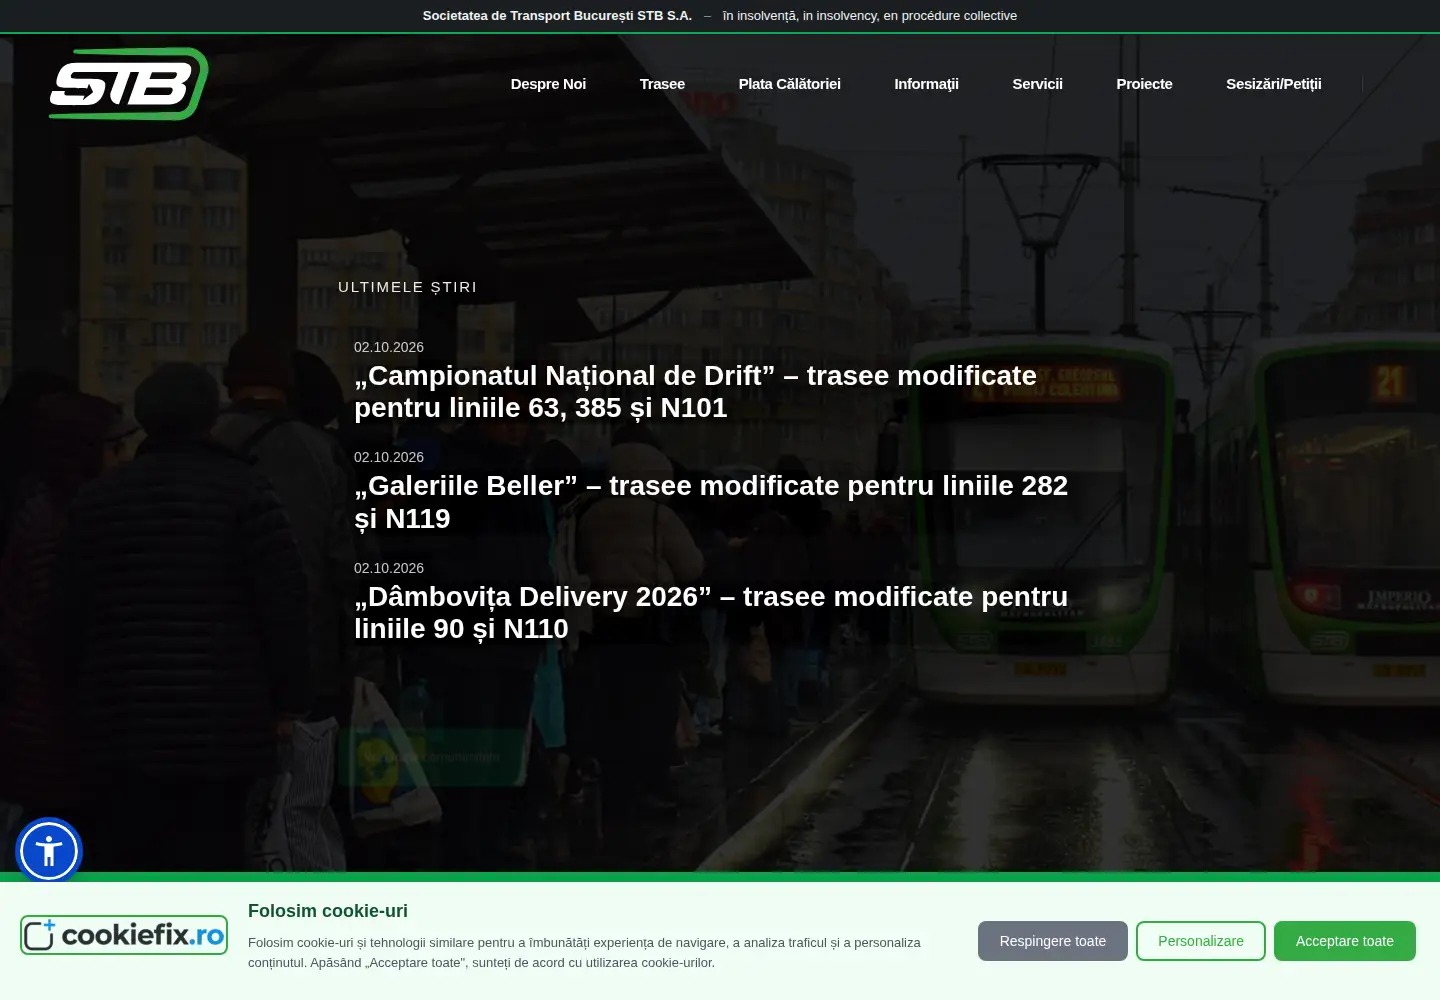1440x1000 pixels.
Task: Click the date above the Dâmbovița Delivery article
Action: (x=389, y=568)
